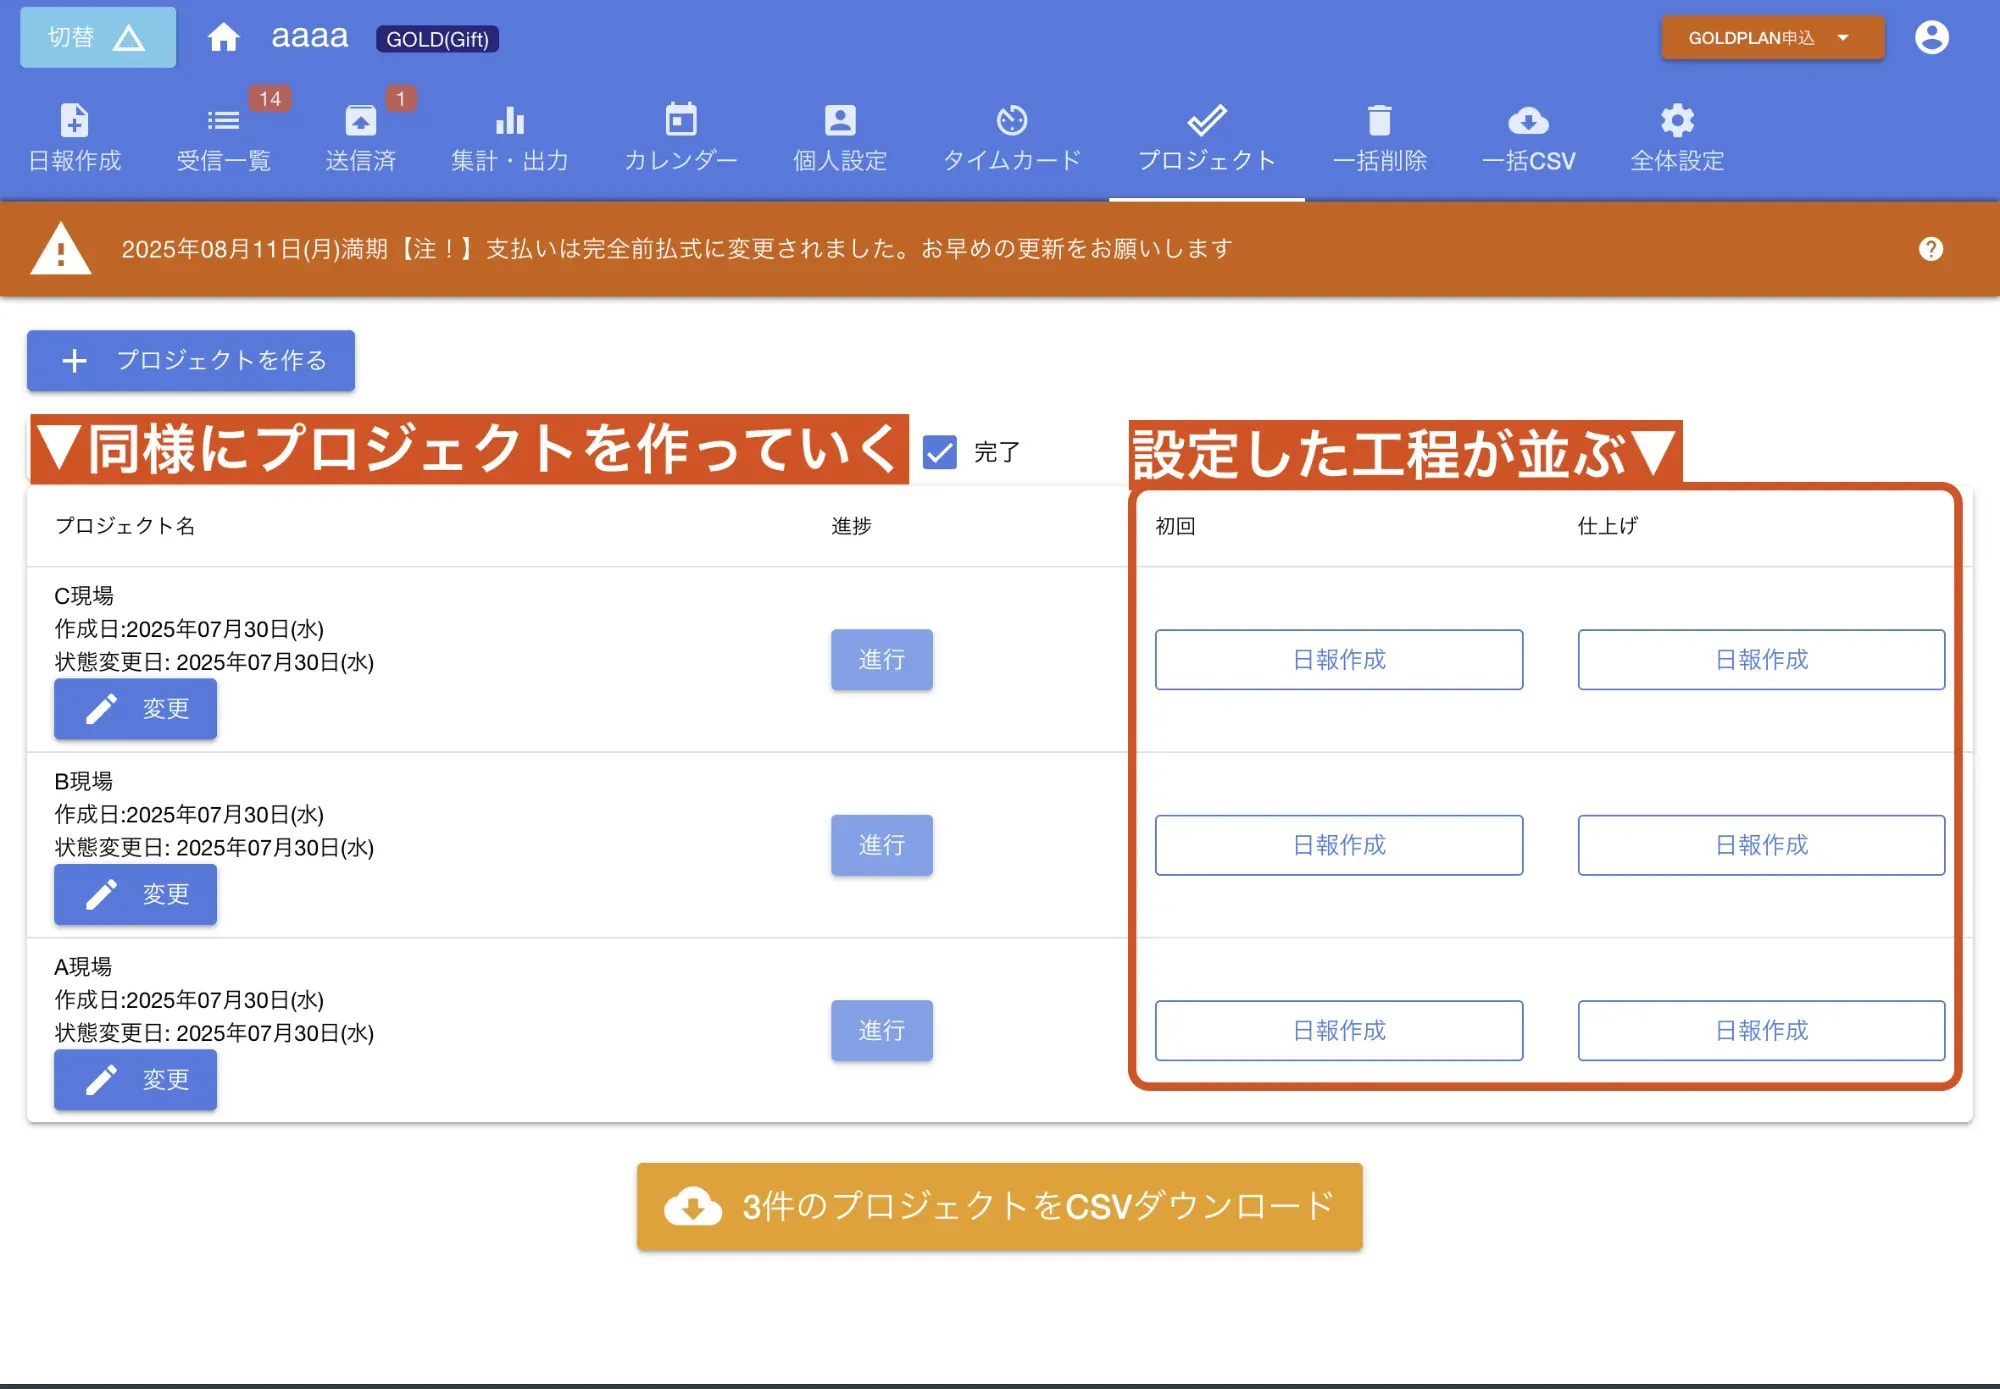Toggle the 完了 checkbox
Screen dimensions: 2000x1389
(938, 453)
